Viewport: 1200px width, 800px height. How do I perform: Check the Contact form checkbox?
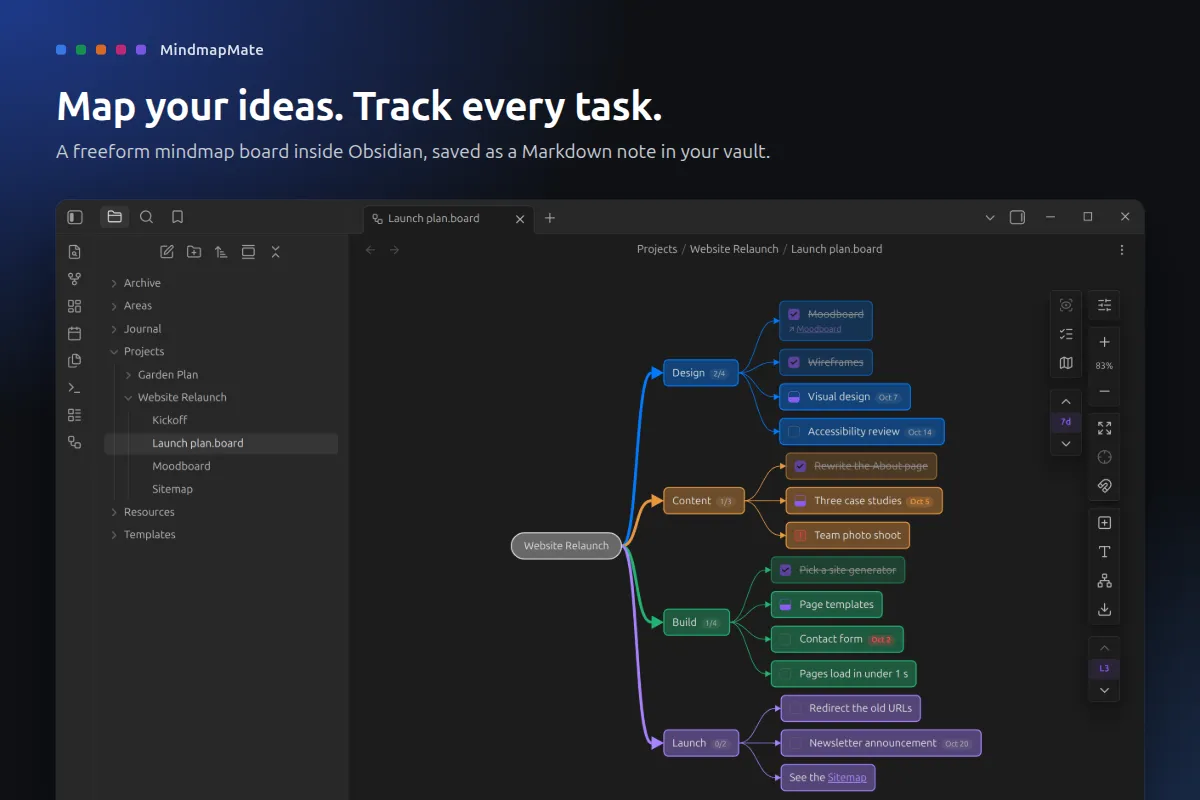pos(785,639)
